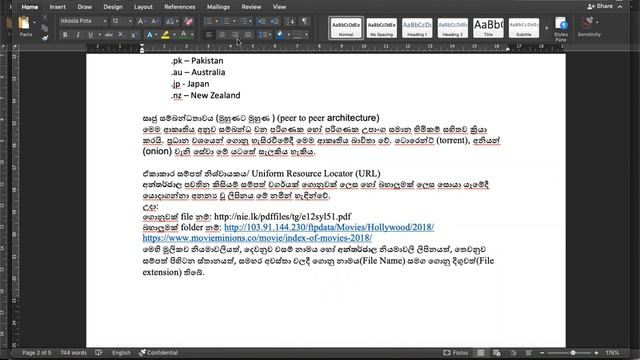640x360 pixels.
Task: Apply the Subtitle style
Action: 524,28
